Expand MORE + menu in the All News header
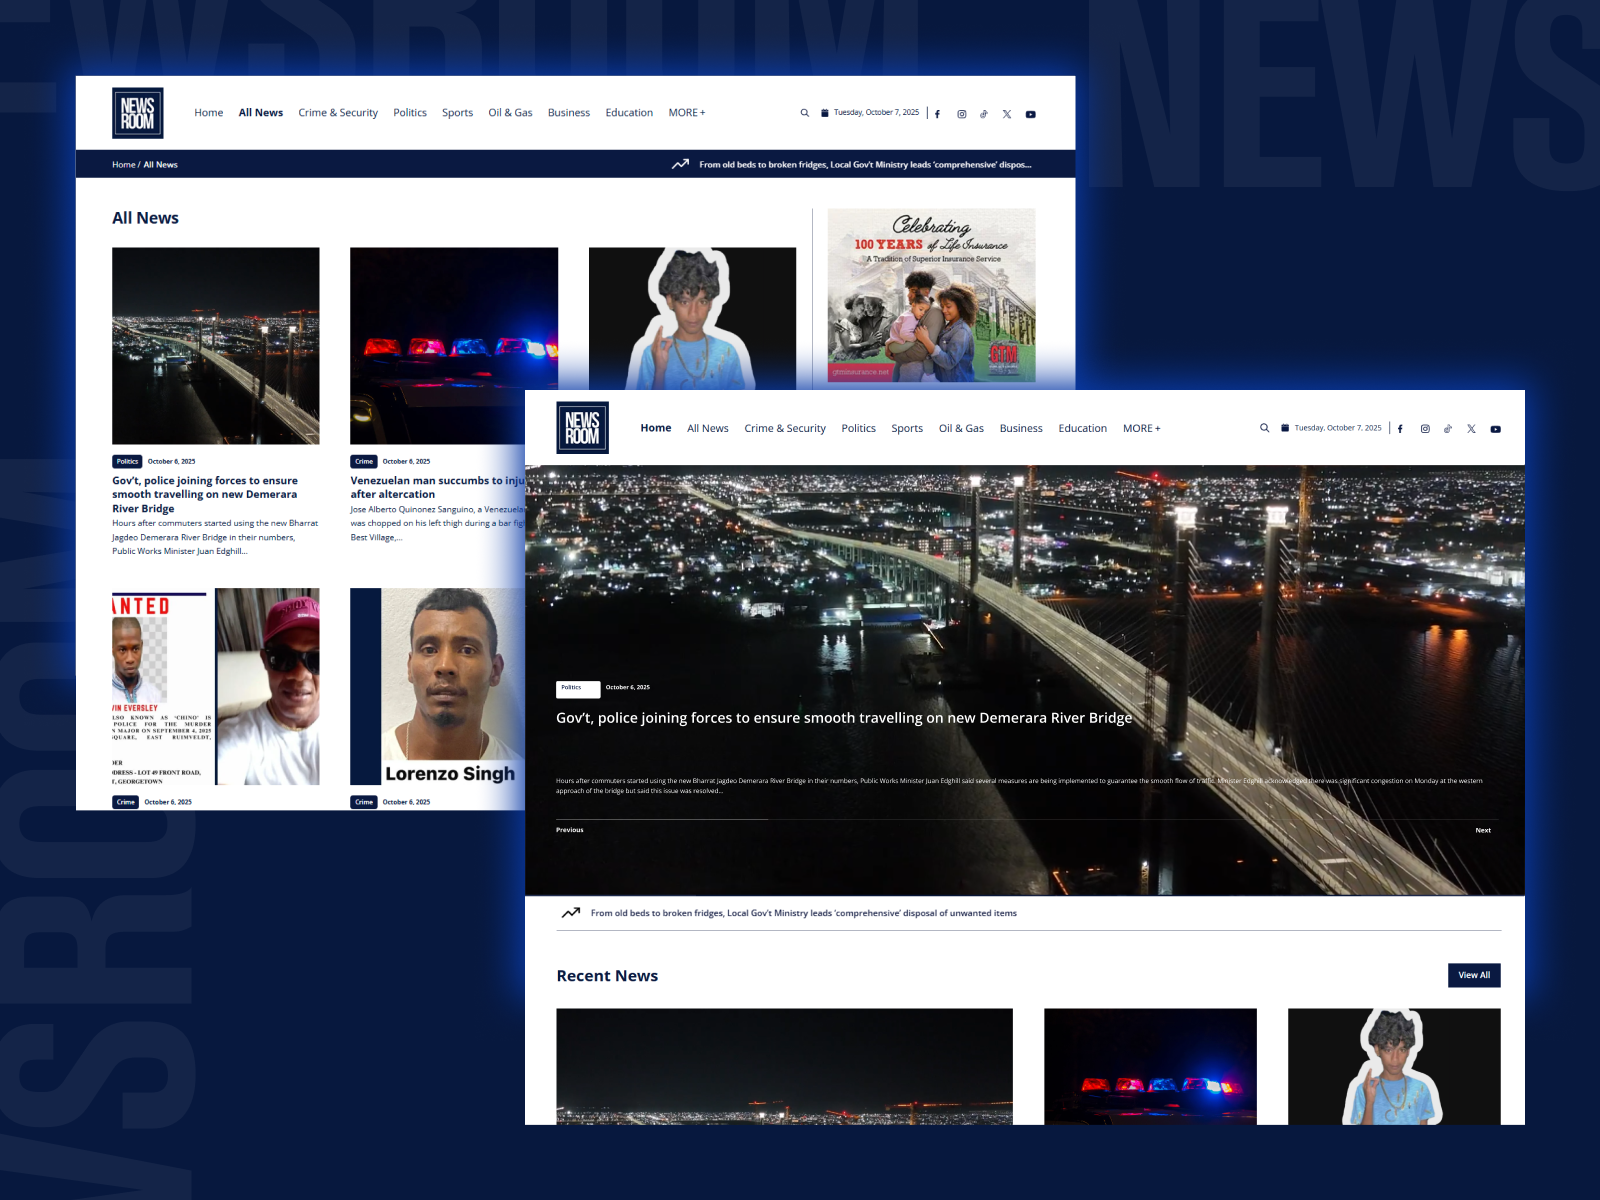 (687, 113)
